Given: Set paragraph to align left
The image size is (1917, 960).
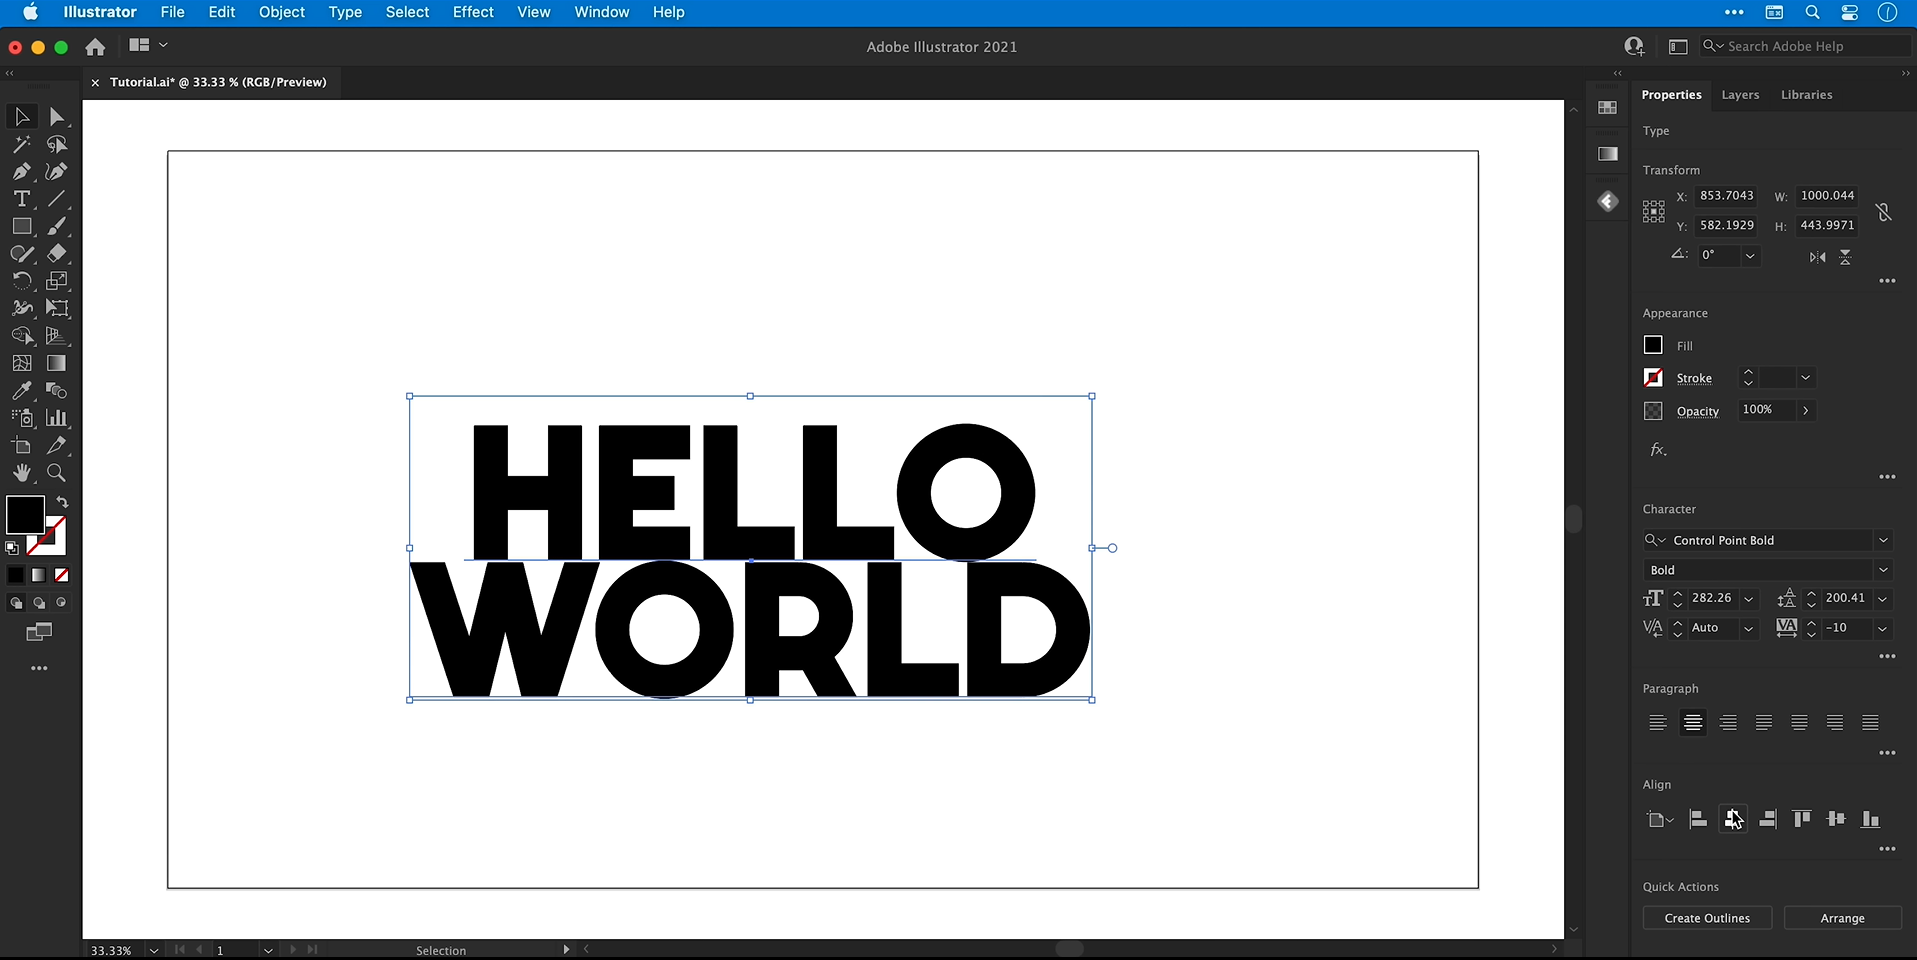Looking at the screenshot, I should (1658, 723).
